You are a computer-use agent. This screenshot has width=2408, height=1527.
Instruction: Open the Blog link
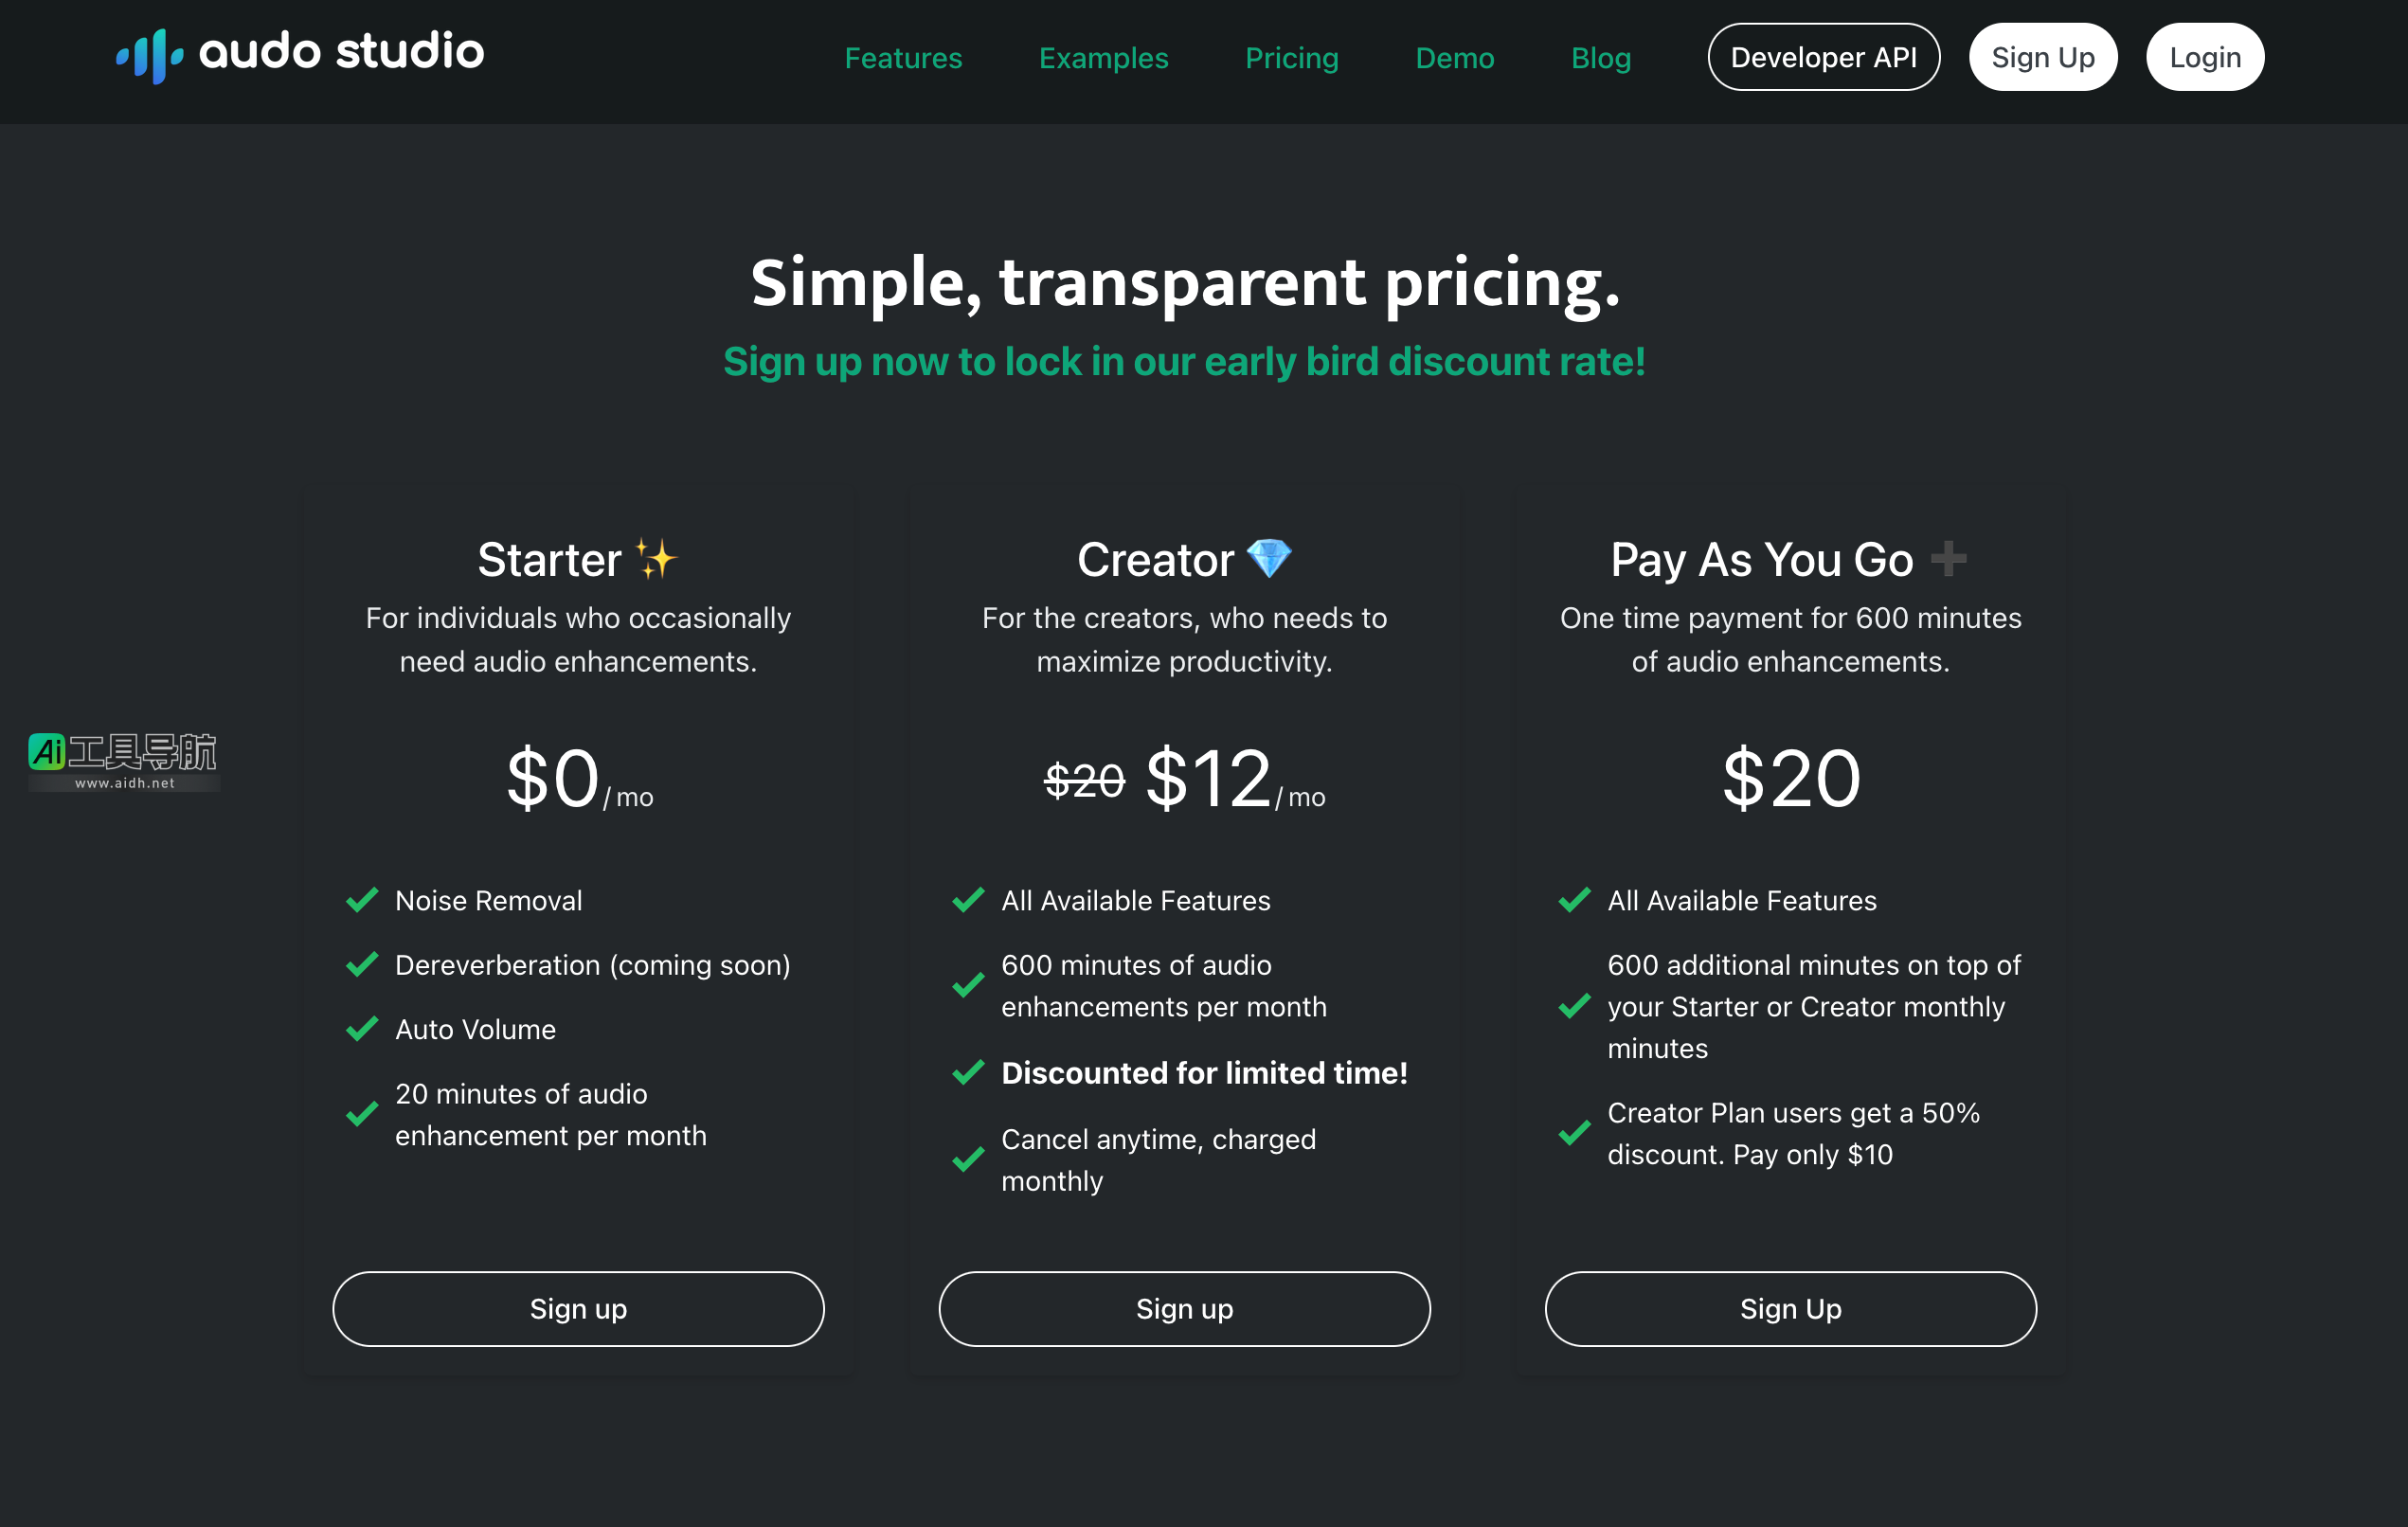tap(1600, 58)
